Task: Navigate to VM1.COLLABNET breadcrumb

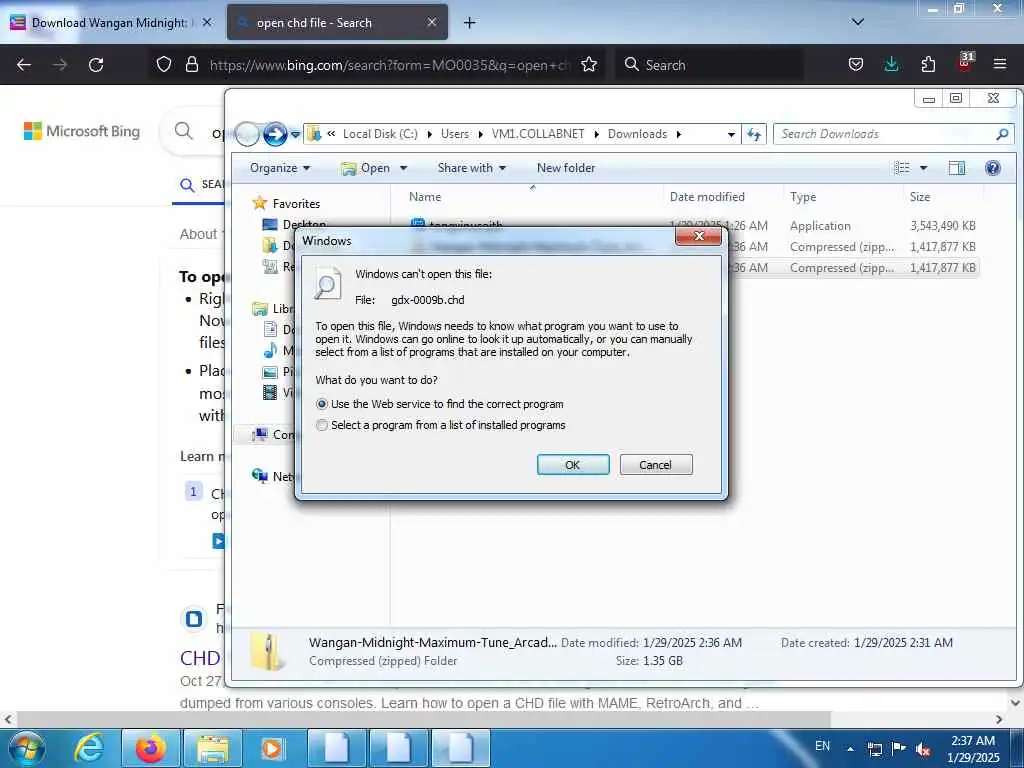Action: tap(538, 134)
